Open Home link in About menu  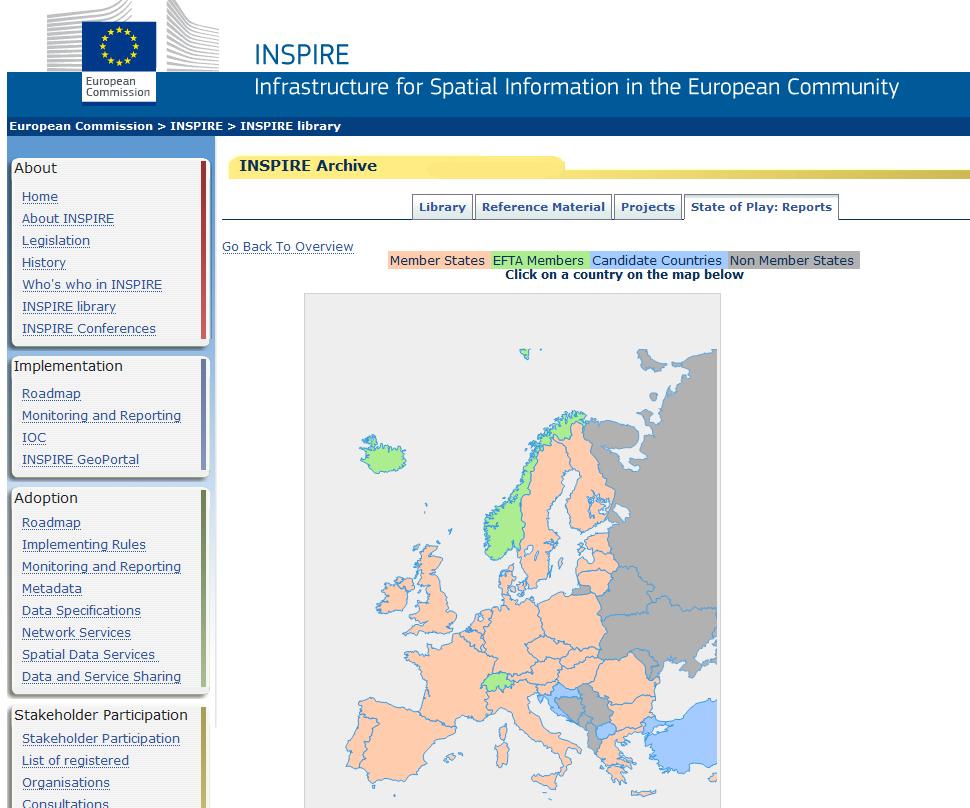(x=40, y=197)
